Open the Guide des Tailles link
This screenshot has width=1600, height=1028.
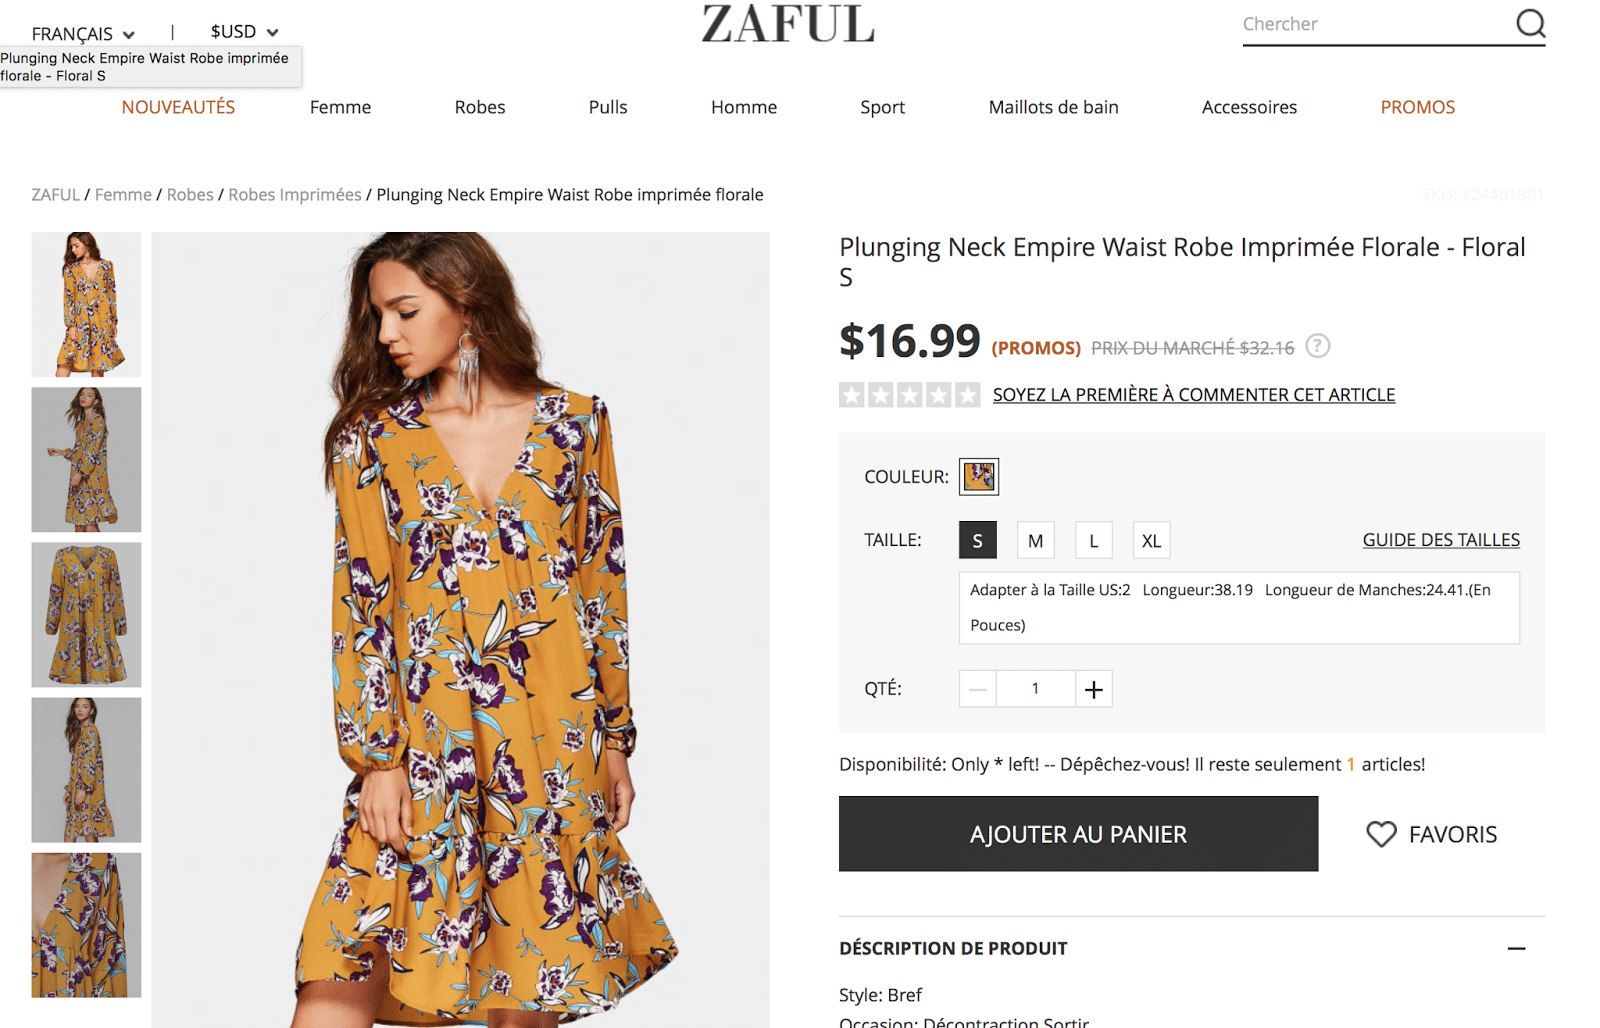(1440, 540)
